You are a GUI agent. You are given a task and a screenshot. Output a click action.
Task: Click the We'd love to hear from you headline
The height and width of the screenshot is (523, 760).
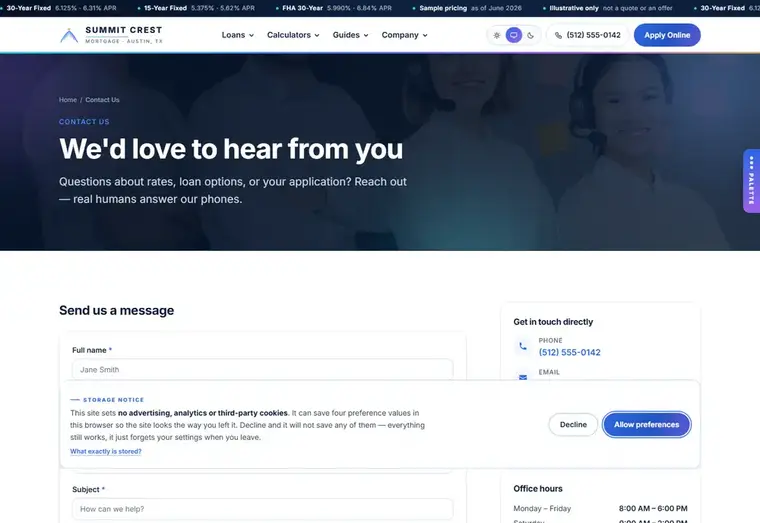[231, 149]
